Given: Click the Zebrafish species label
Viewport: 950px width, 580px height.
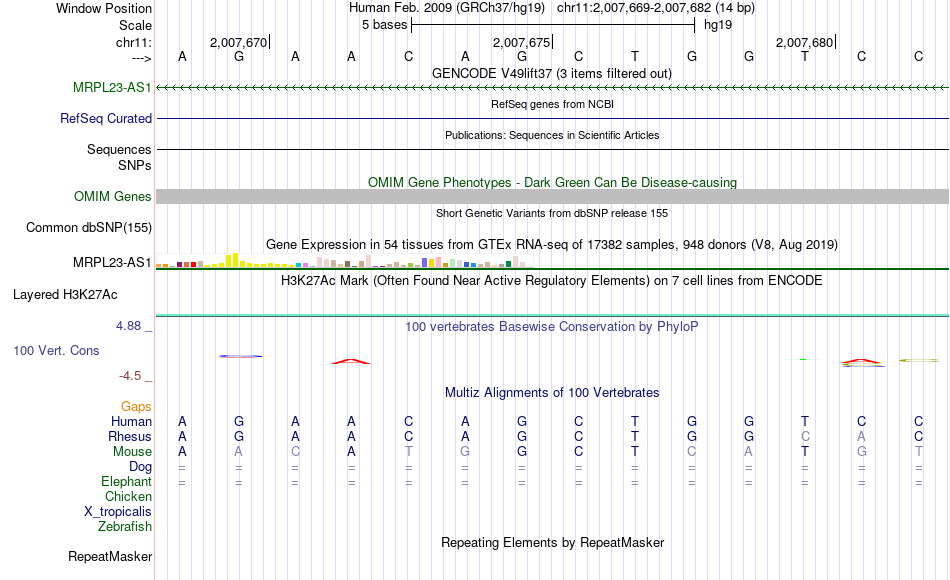Looking at the screenshot, I should point(125,527).
